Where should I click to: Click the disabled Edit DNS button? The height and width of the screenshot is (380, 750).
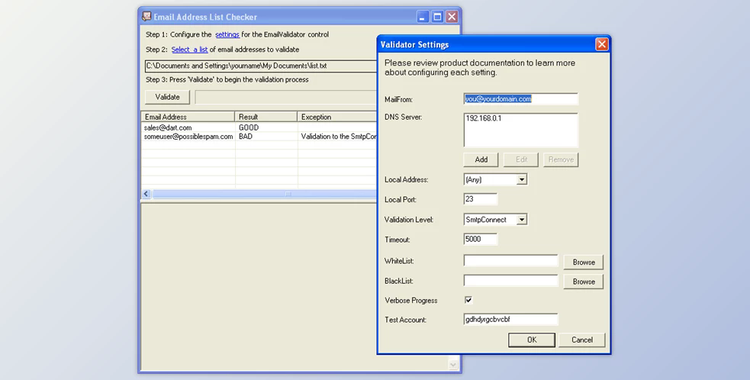tap(521, 159)
